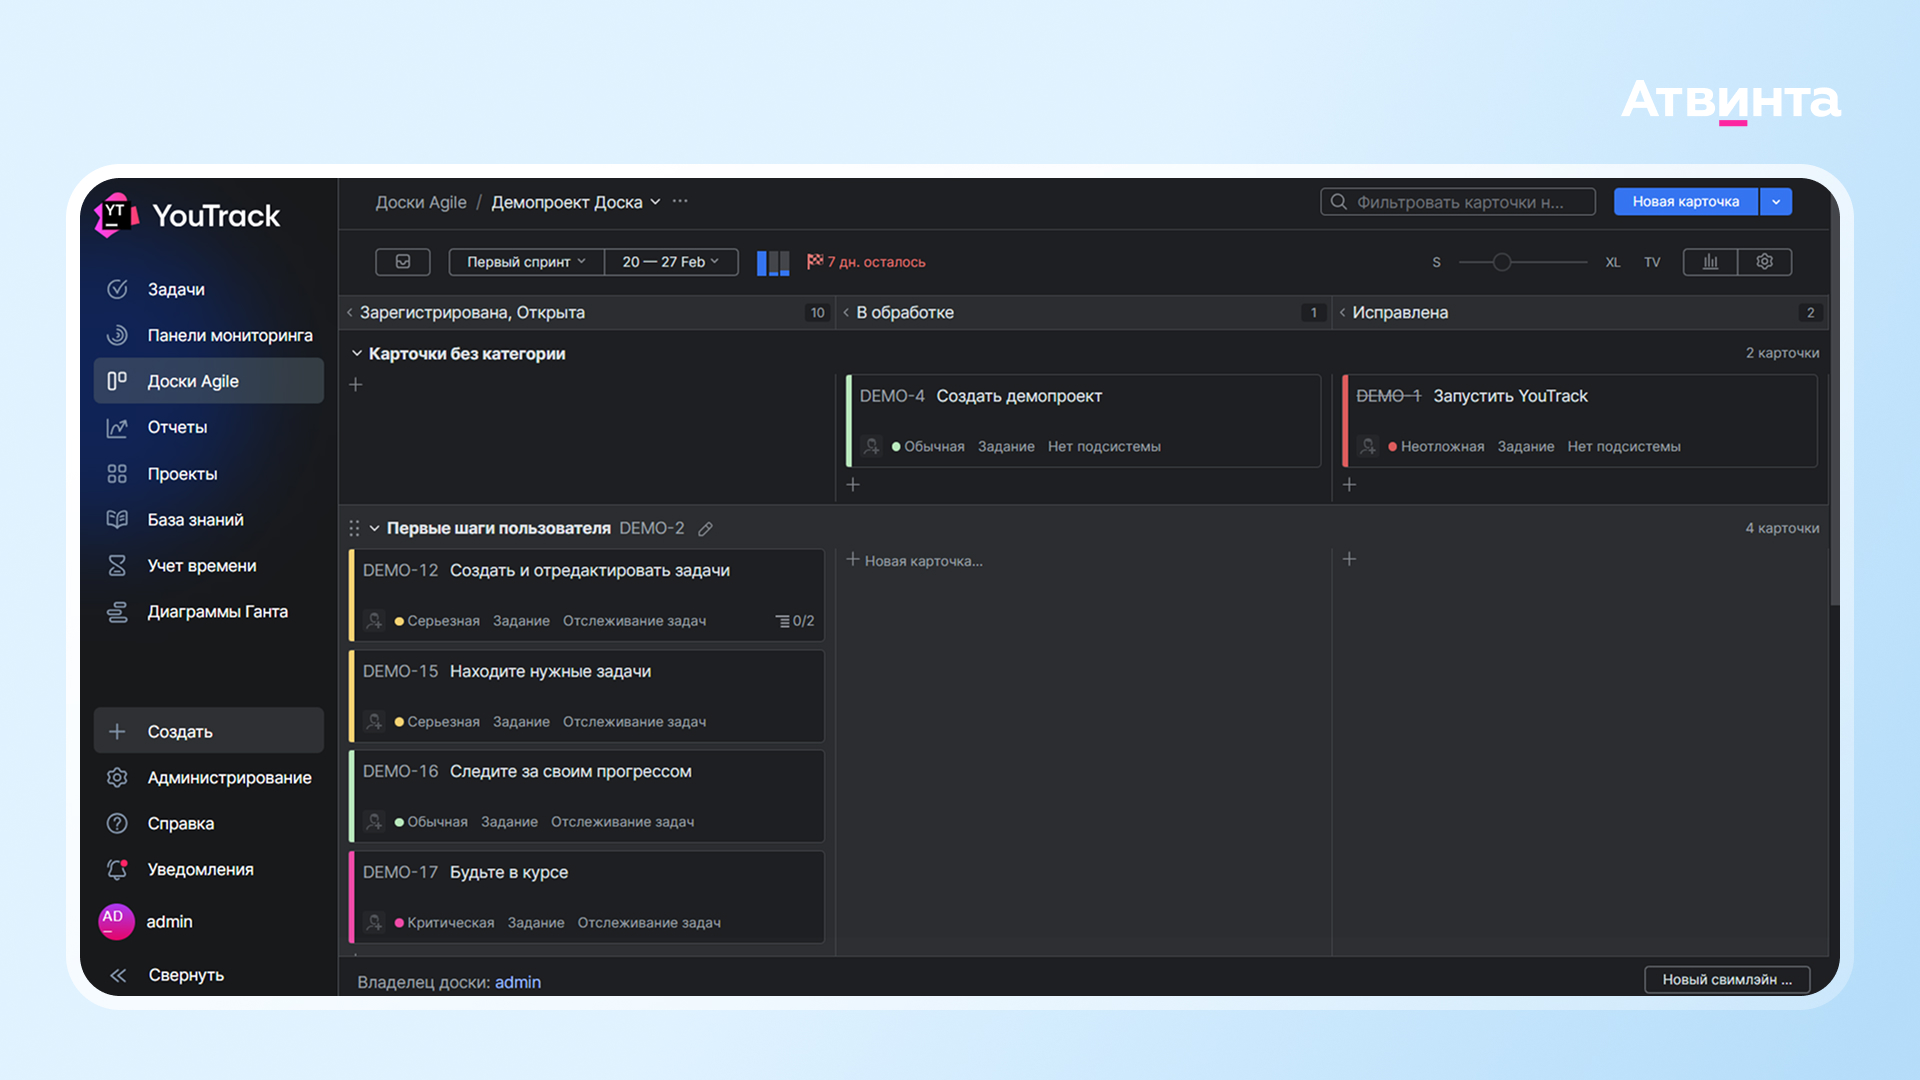This screenshot has height=1080, width=1920.
Task: Open the board chart icon
Action: (x=1710, y=262)
